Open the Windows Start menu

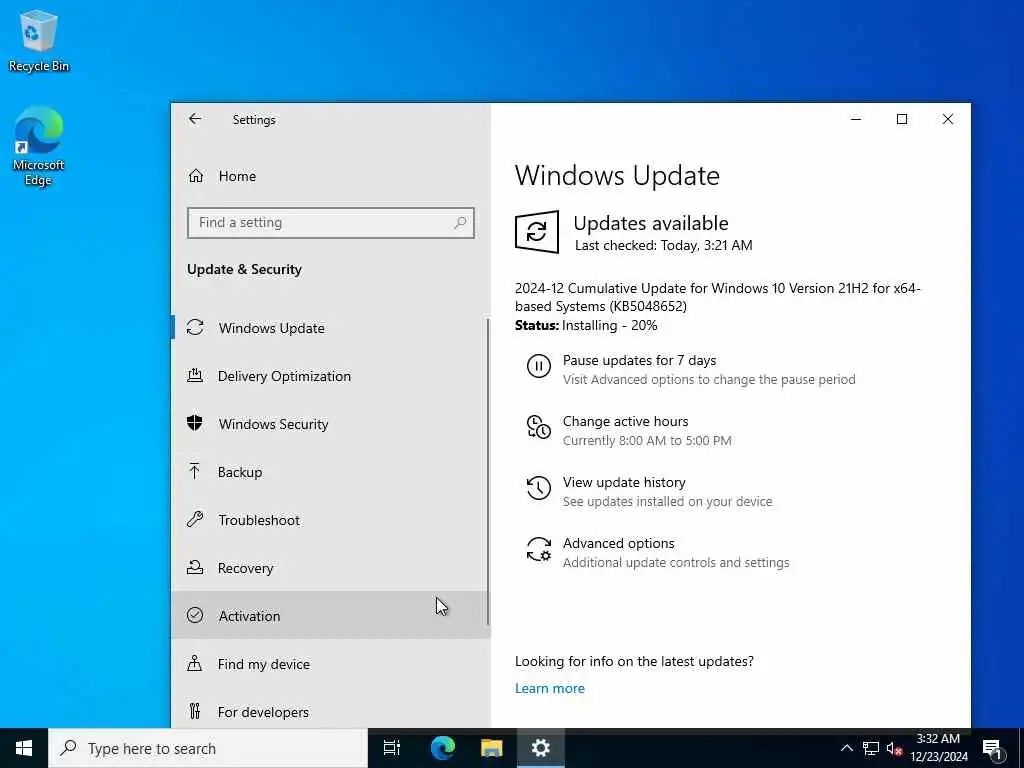[x=24, y=748]
